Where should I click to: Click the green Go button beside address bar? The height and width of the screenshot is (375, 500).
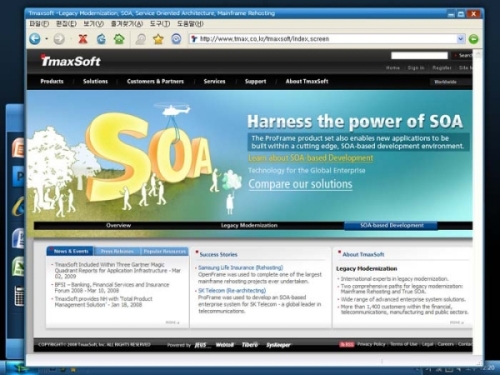tap(473, 39)
